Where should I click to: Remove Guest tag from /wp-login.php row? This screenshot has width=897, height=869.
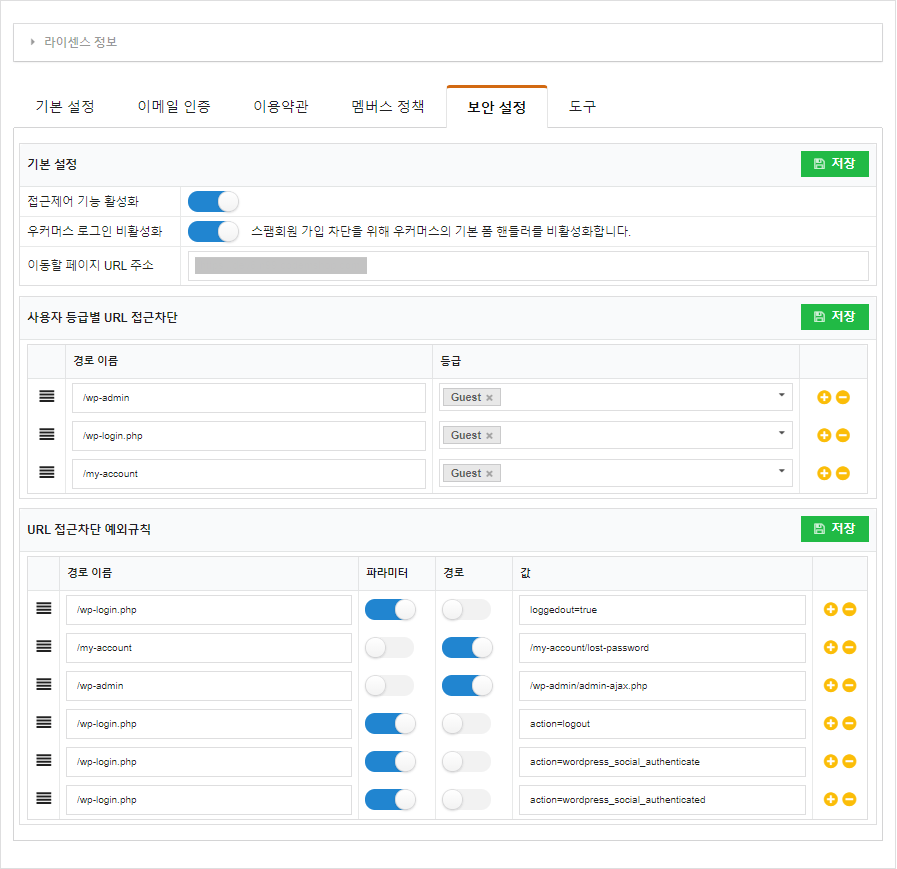click(x=489, y=436)
